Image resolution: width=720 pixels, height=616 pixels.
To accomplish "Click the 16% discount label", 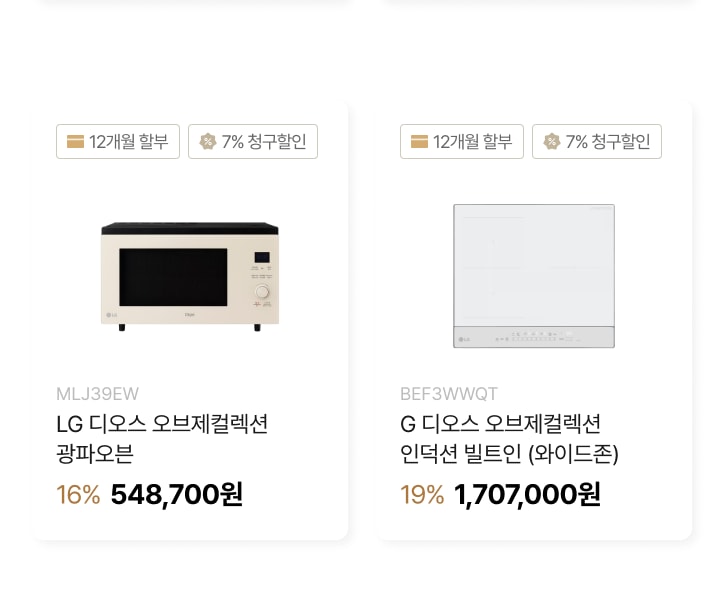I will coord(78,495).
